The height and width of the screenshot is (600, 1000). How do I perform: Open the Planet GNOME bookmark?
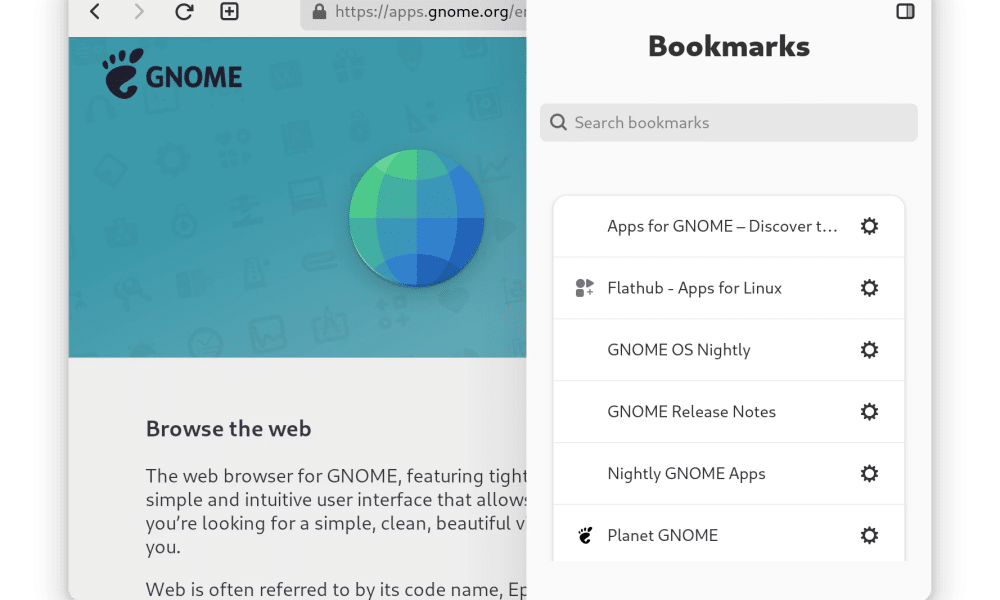point(728,534)
